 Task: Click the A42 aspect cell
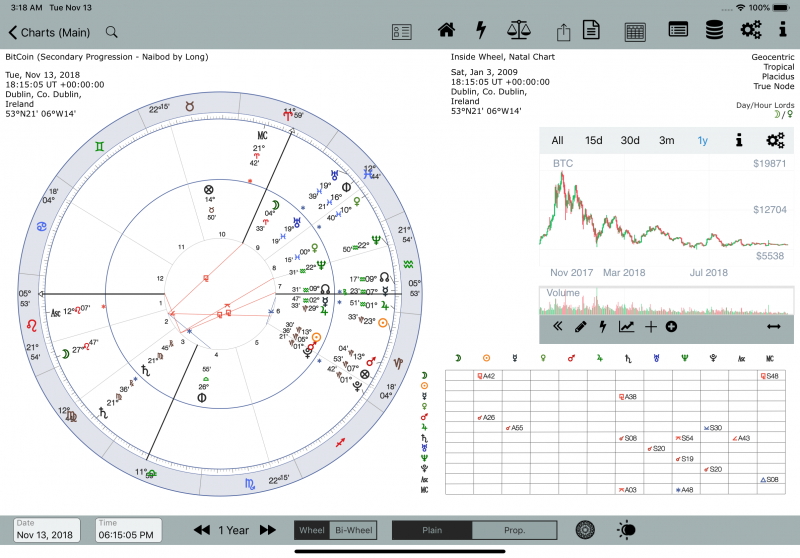(488, 376)
